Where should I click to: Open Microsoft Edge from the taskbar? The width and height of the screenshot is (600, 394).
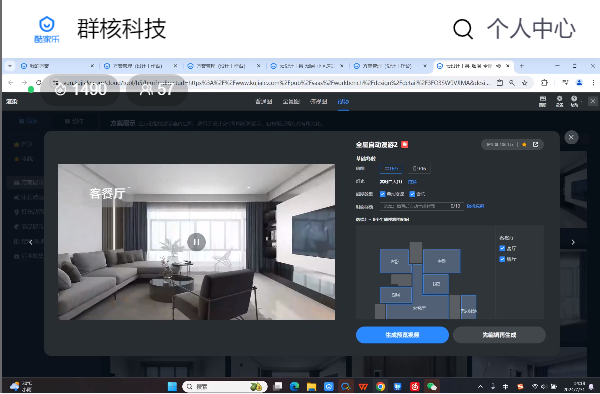294,386
